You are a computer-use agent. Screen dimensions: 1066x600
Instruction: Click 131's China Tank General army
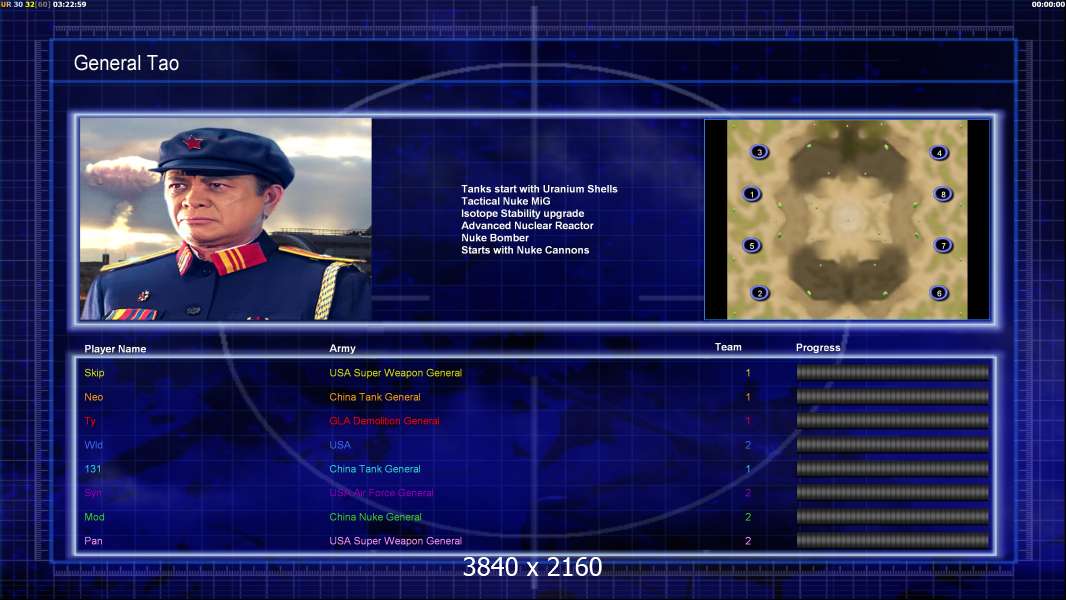pyautogui.click(x=375, y=469)
